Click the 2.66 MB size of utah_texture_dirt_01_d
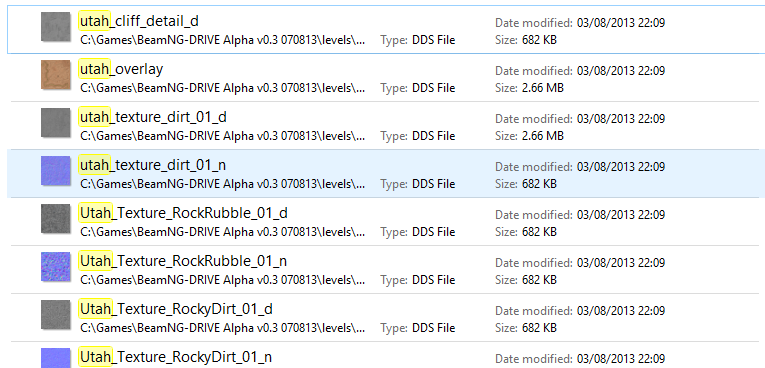Screen dimensions: 765x368 point(543,136)
